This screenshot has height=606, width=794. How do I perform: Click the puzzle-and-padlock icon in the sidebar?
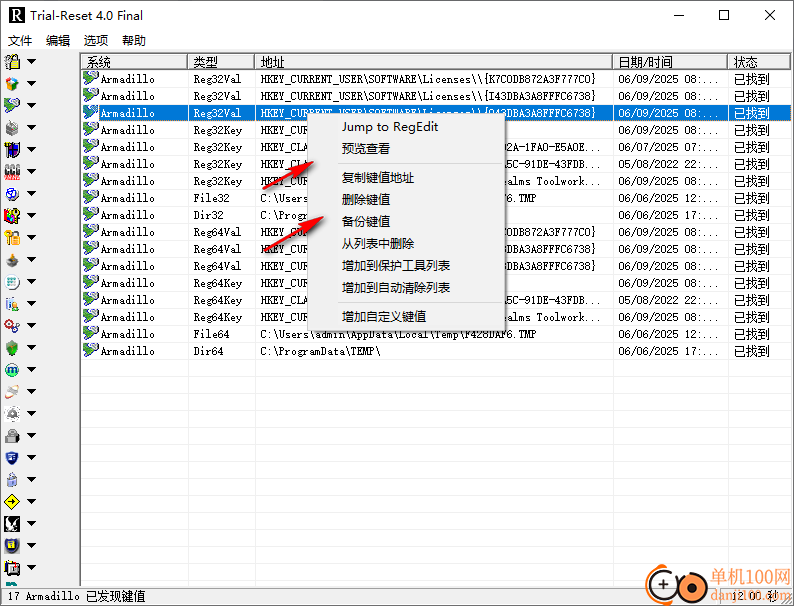tap(12, 62)
